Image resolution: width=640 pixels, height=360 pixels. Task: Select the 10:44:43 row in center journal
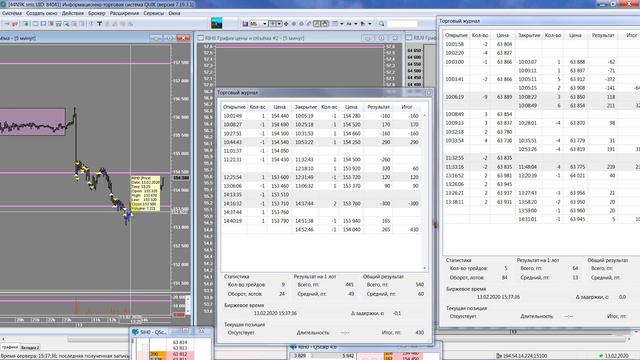(321, 142)
